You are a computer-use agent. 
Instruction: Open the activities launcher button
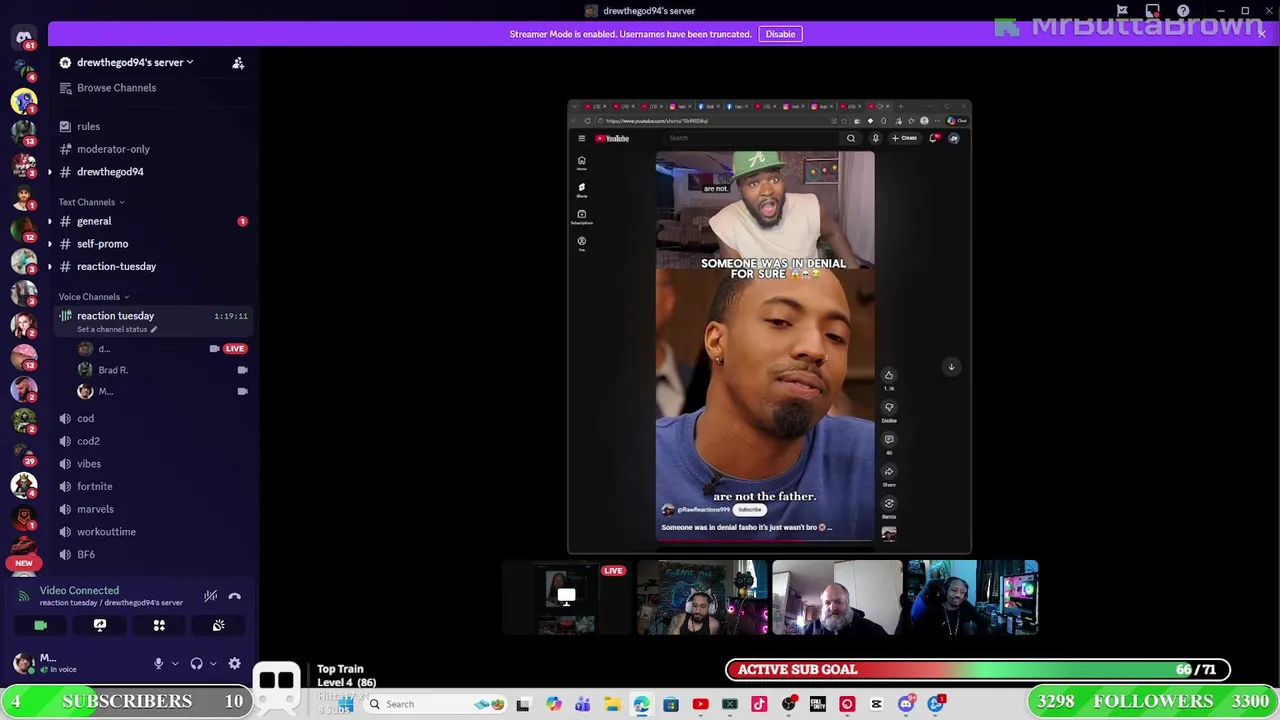[x=159, y=625]
